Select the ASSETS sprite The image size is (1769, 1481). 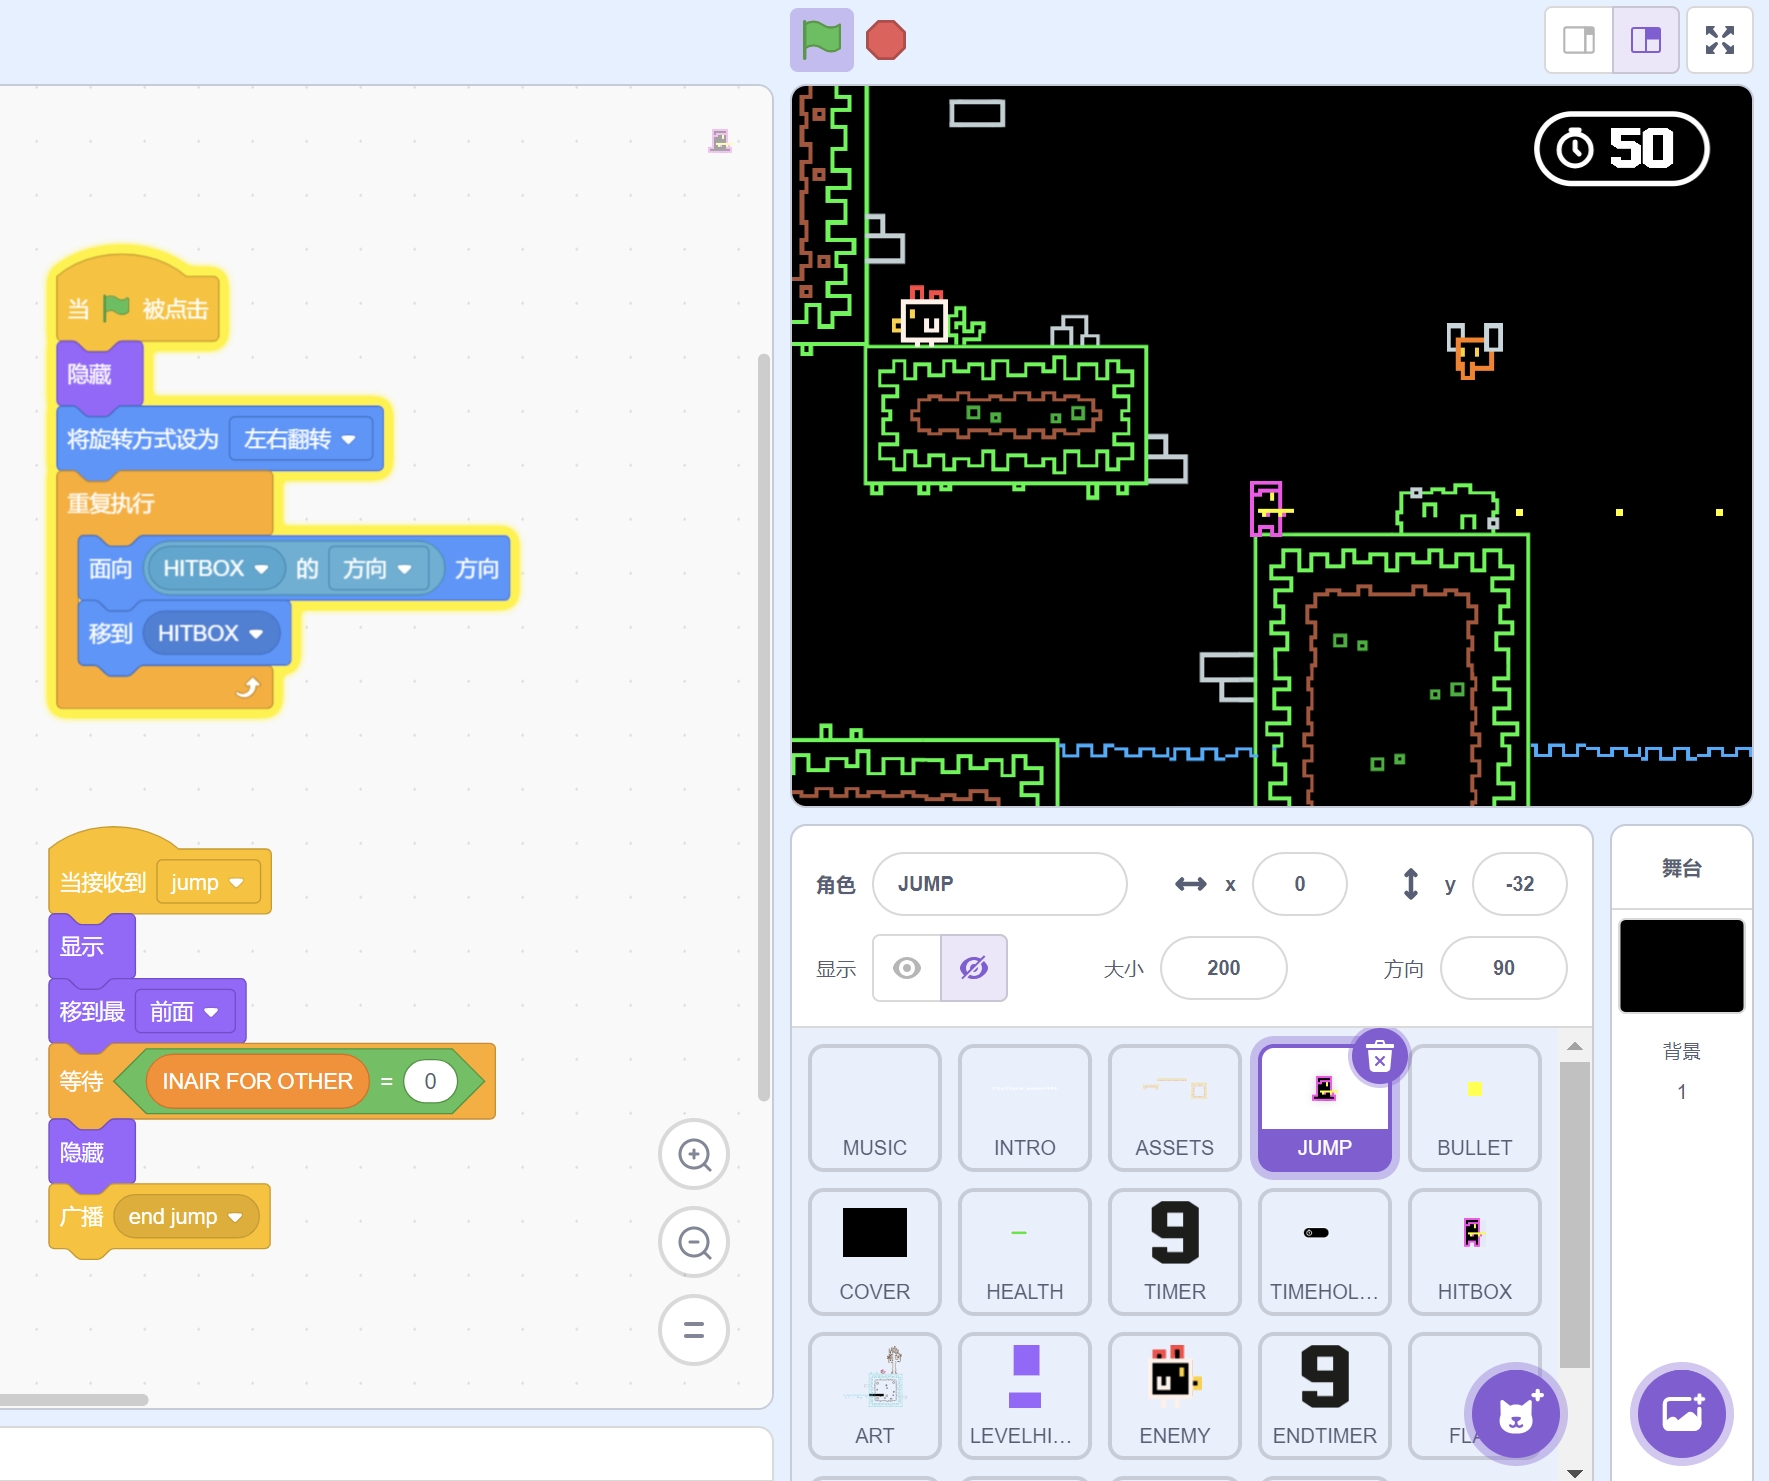1175,1108
